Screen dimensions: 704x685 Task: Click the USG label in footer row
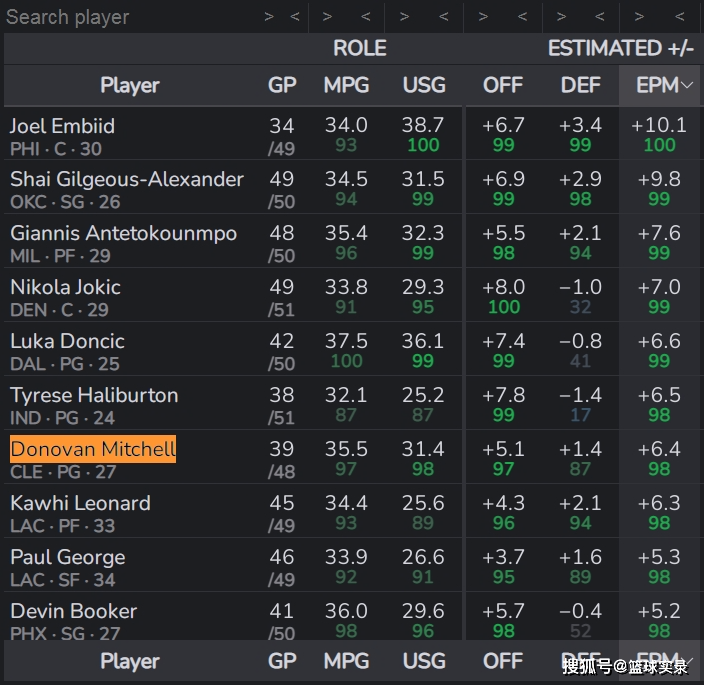[x=423, y=661]
